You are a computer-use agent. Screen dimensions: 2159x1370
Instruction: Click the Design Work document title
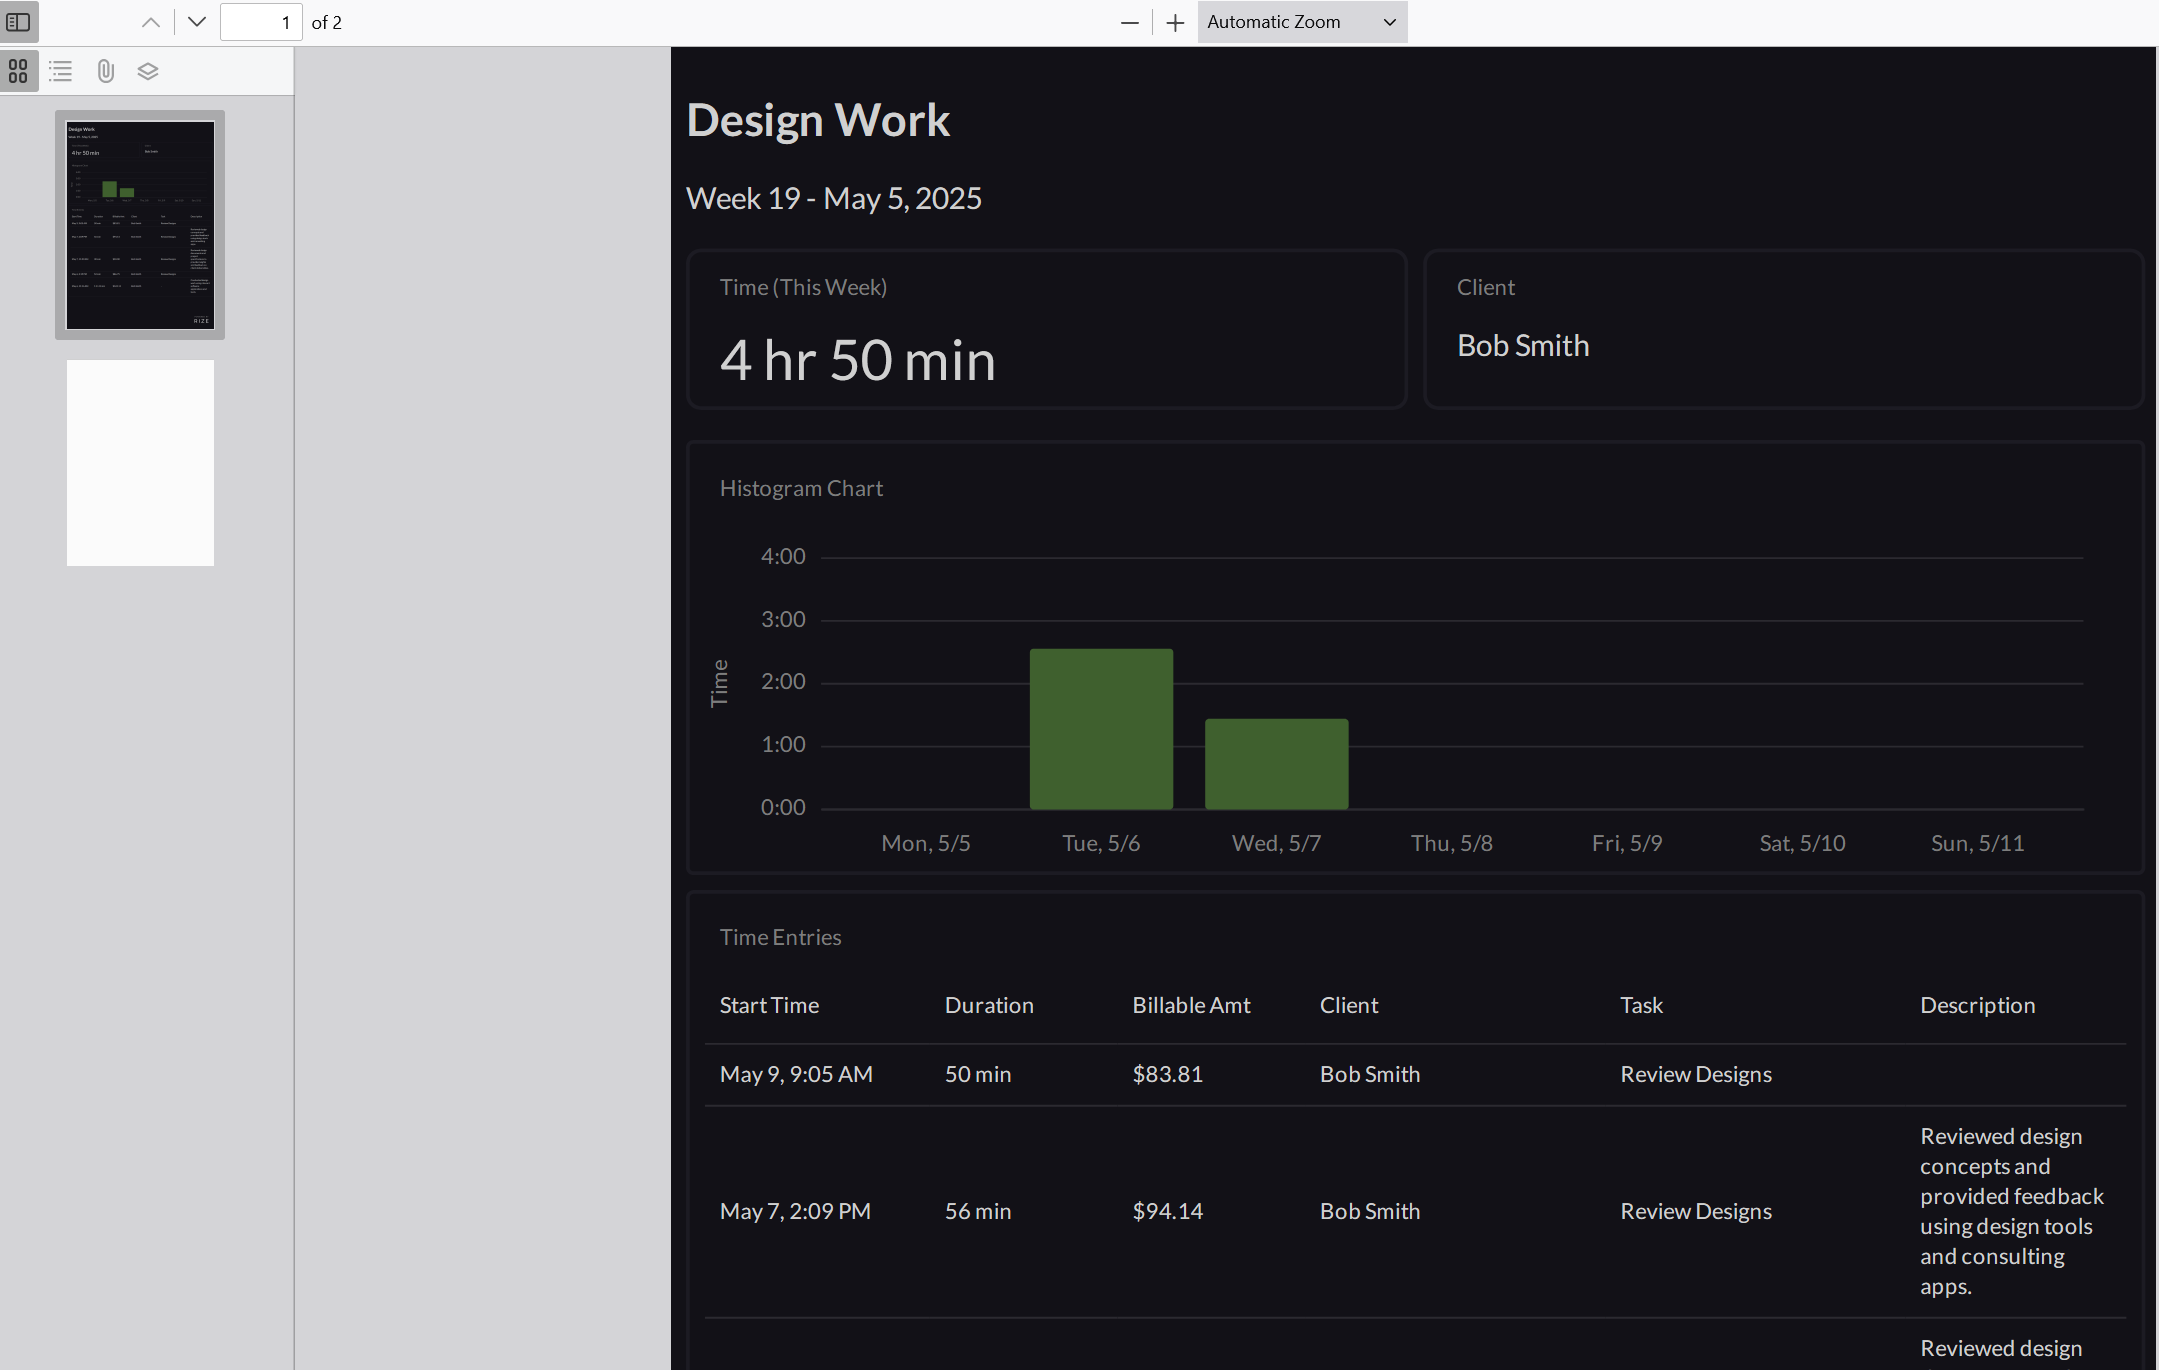(x=817, y=119)
